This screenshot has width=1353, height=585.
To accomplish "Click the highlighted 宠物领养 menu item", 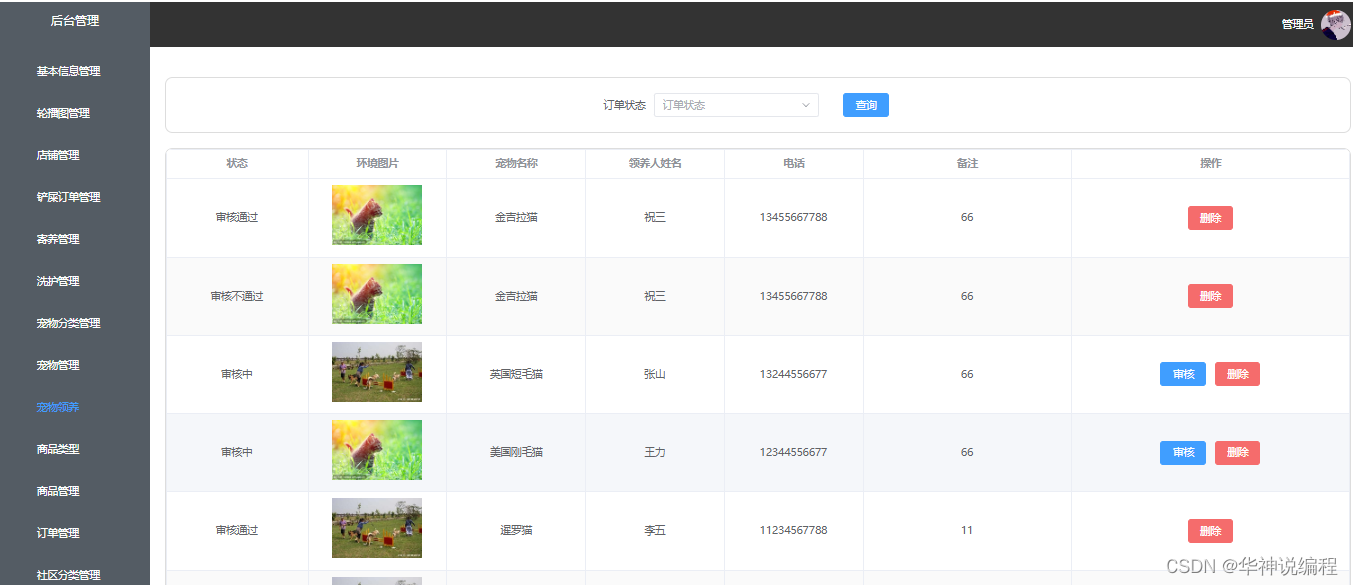I will click(x=58, y=407).
